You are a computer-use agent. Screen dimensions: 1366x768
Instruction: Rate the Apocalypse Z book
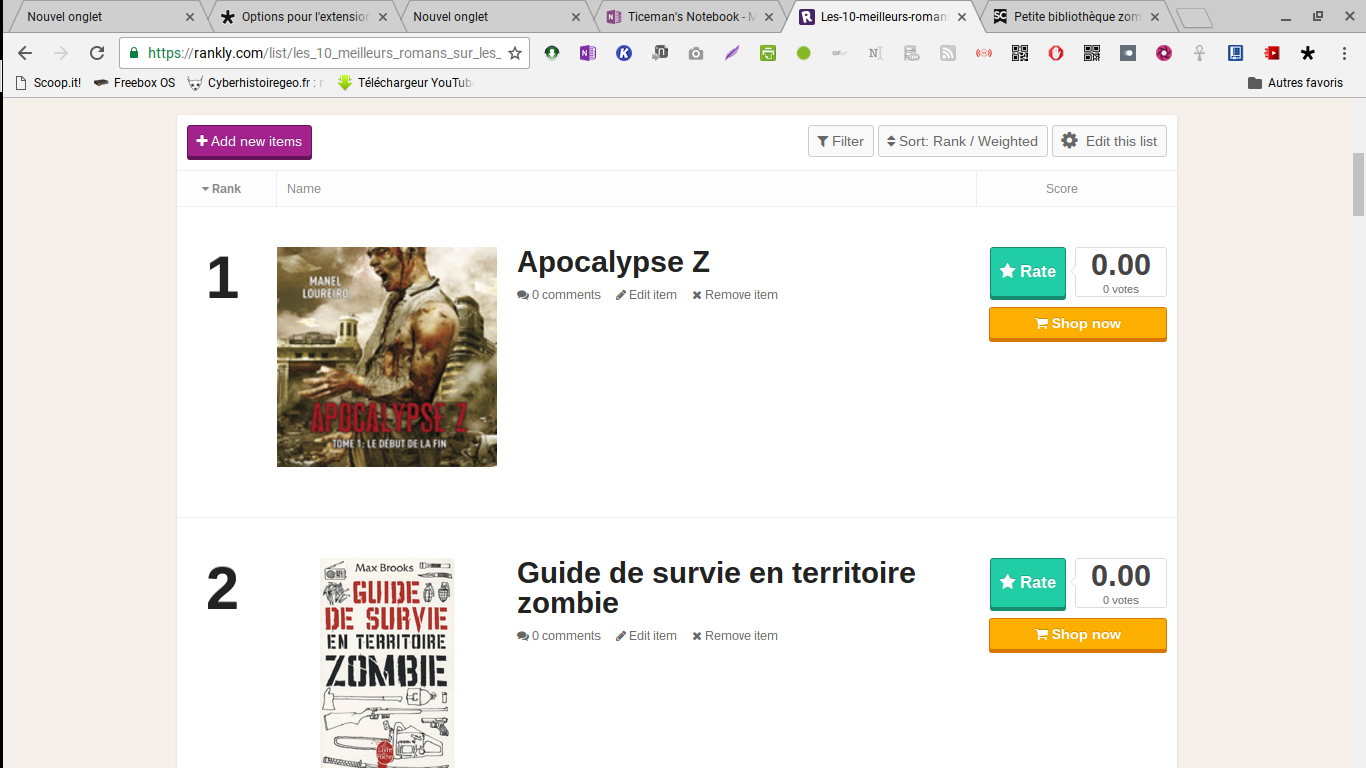tap(1027, 271)
